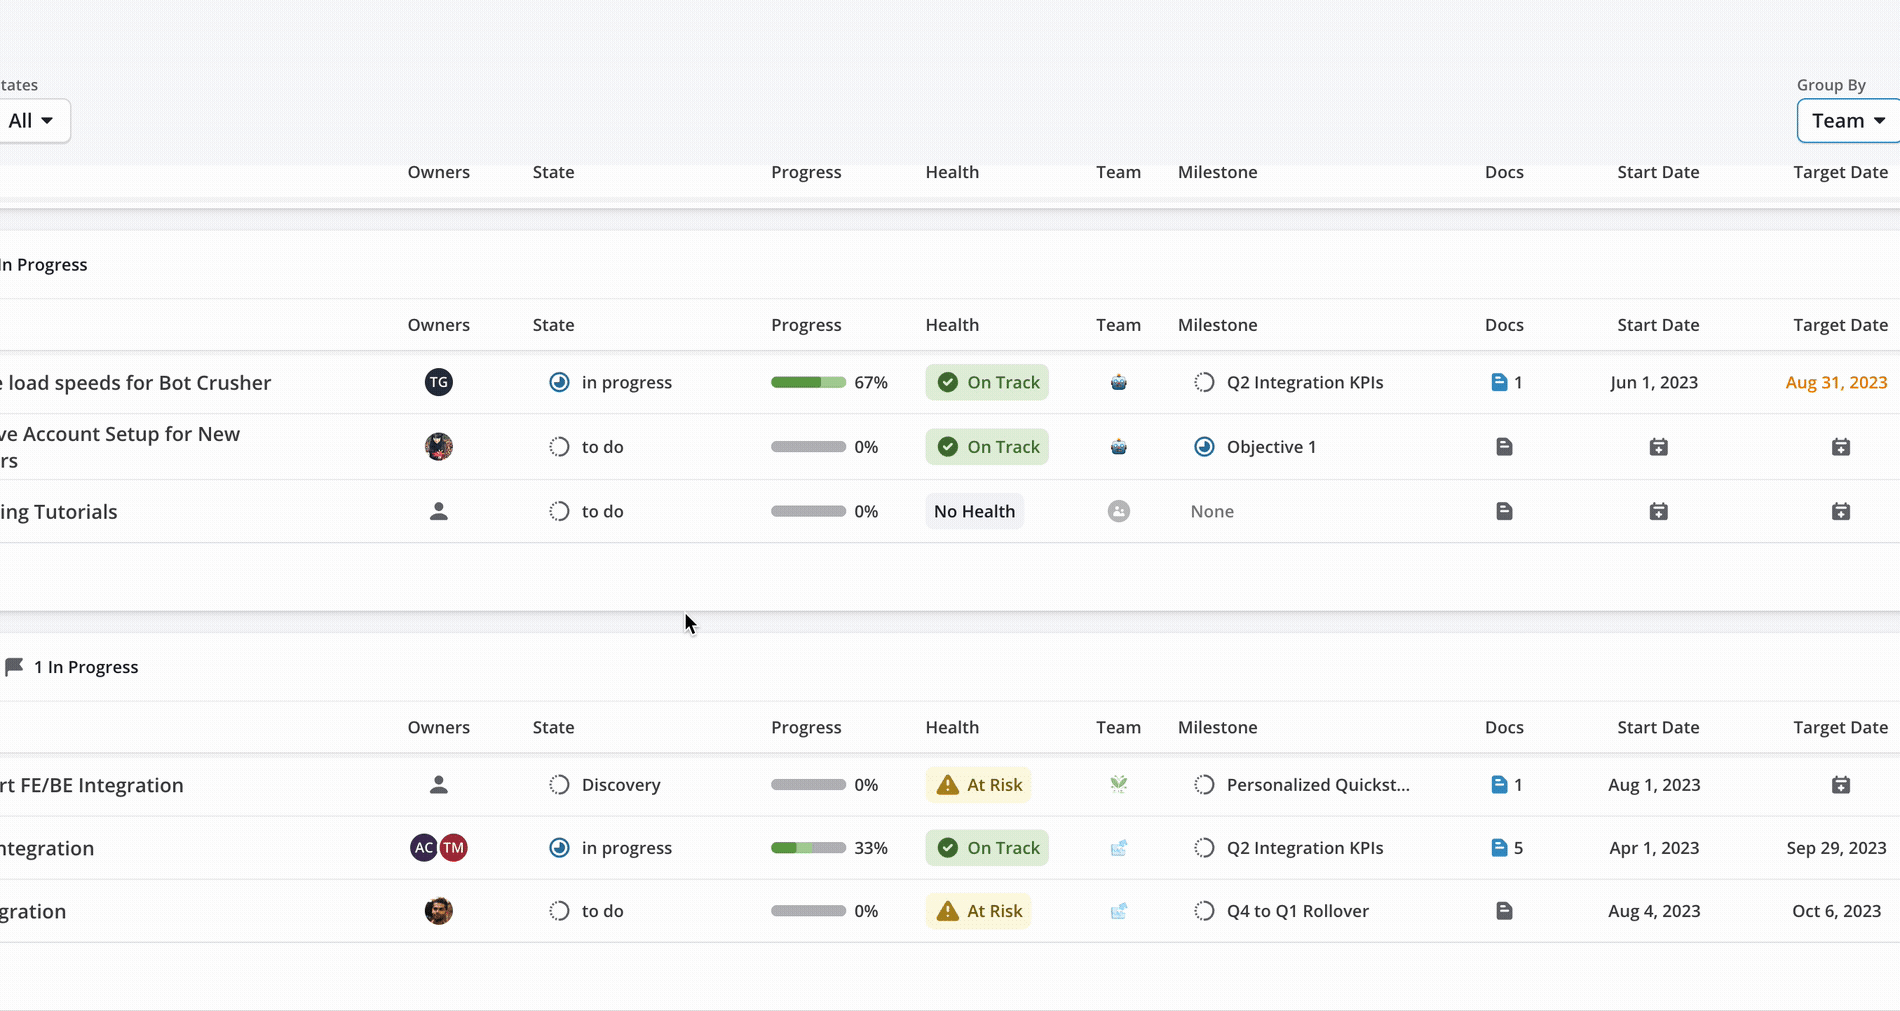Screen dimensions: 1900x1011
Task: Click At Risk badge in Q4 to Q1 Rollover row
Action: pos(978,911)
